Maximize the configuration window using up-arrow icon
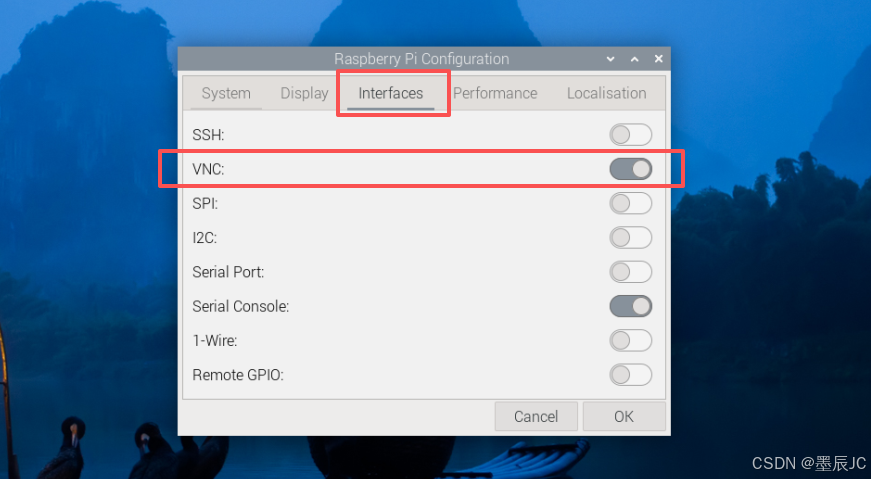 click(x=634, y=59)
